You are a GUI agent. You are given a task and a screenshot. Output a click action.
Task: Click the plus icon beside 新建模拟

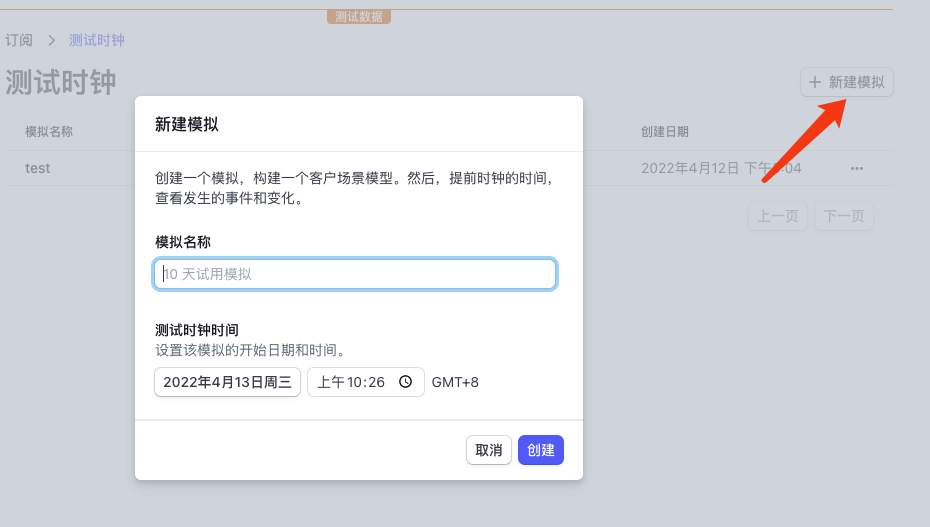[x=815, y=82]
